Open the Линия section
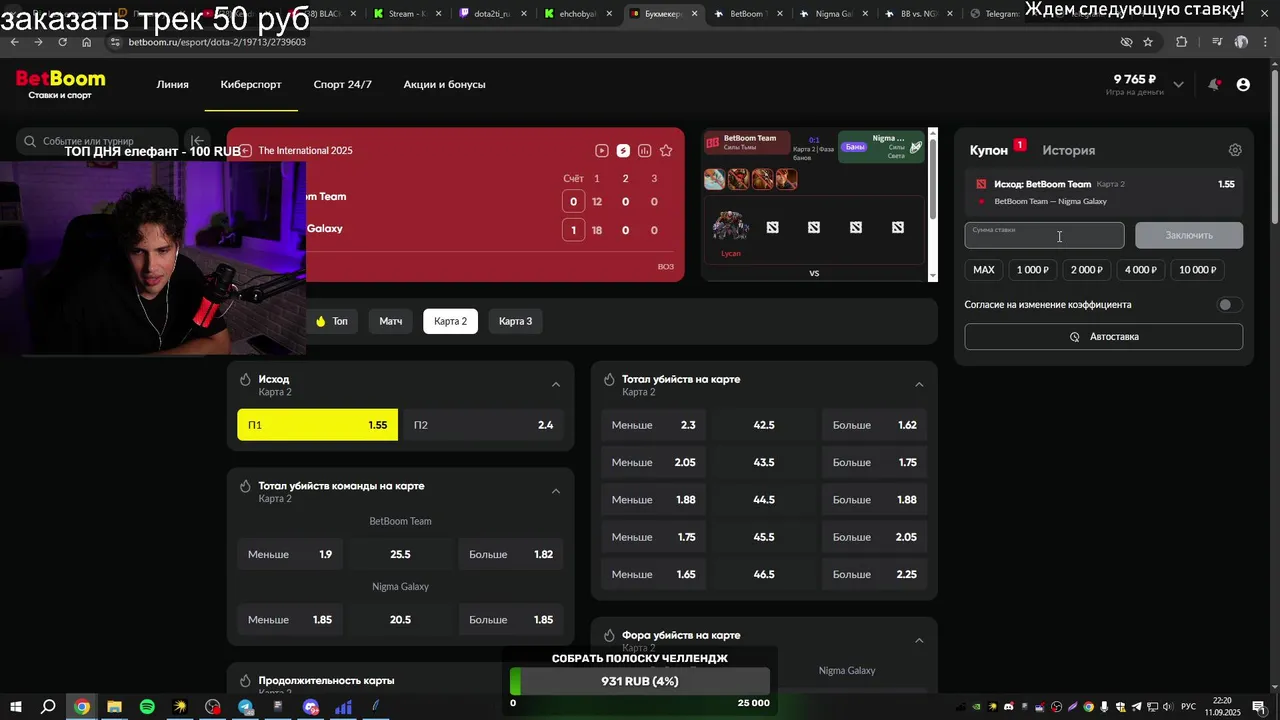Viewport: 1280px width, 720px height. 172,84
